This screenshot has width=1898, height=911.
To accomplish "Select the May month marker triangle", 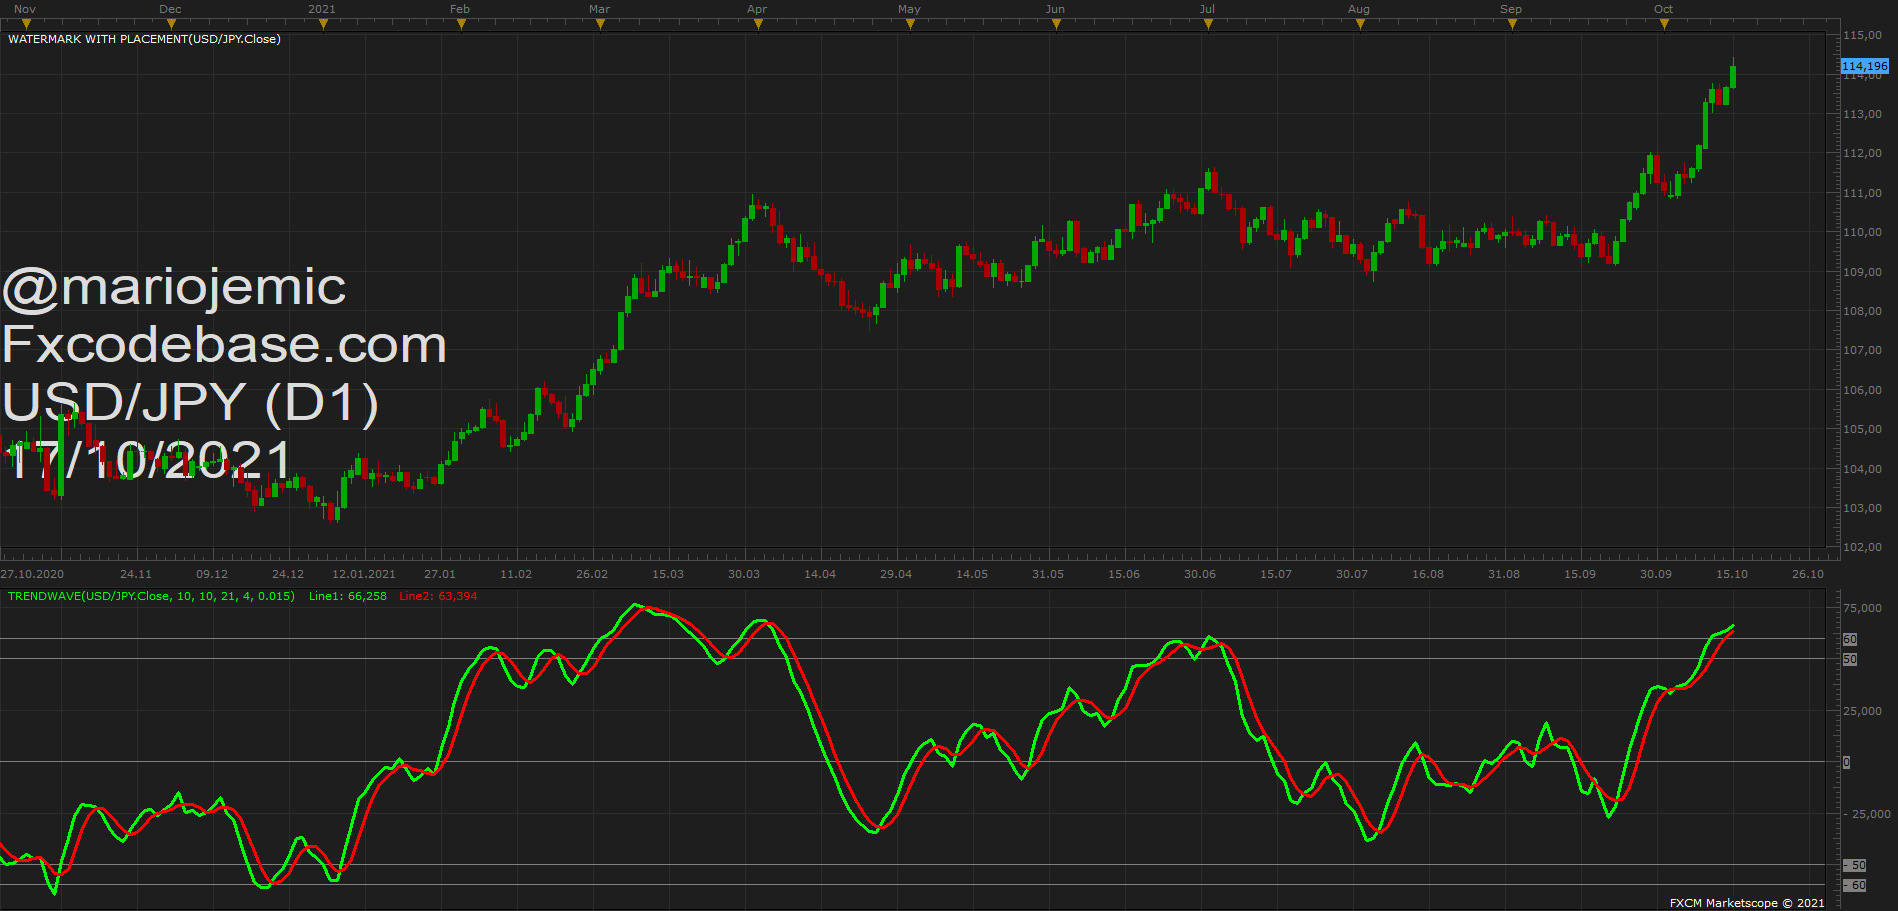I will 910,24.
